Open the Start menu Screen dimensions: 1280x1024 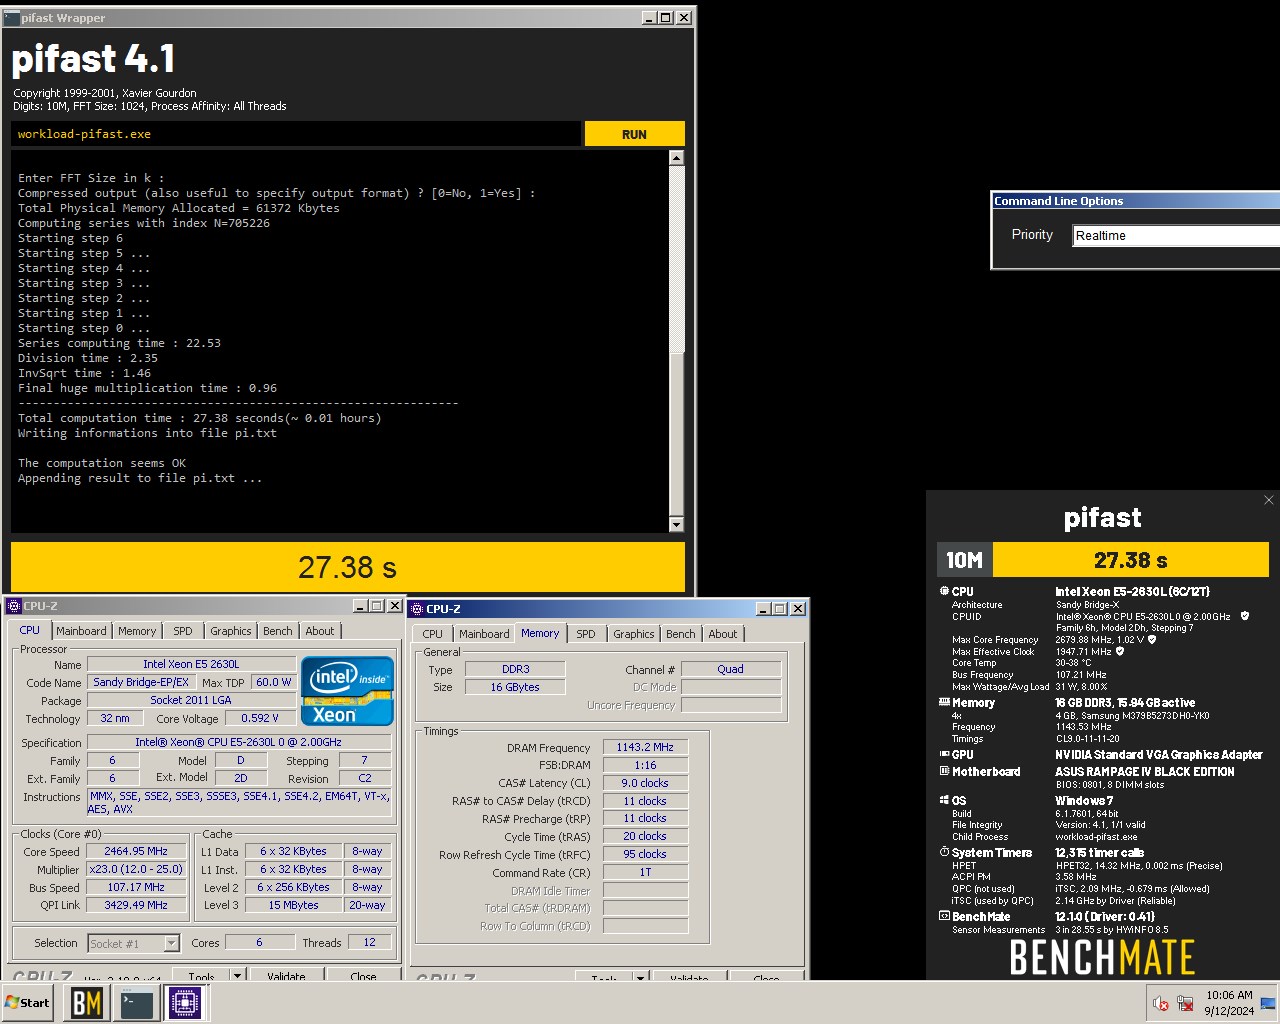click(x=28, y=1003)
